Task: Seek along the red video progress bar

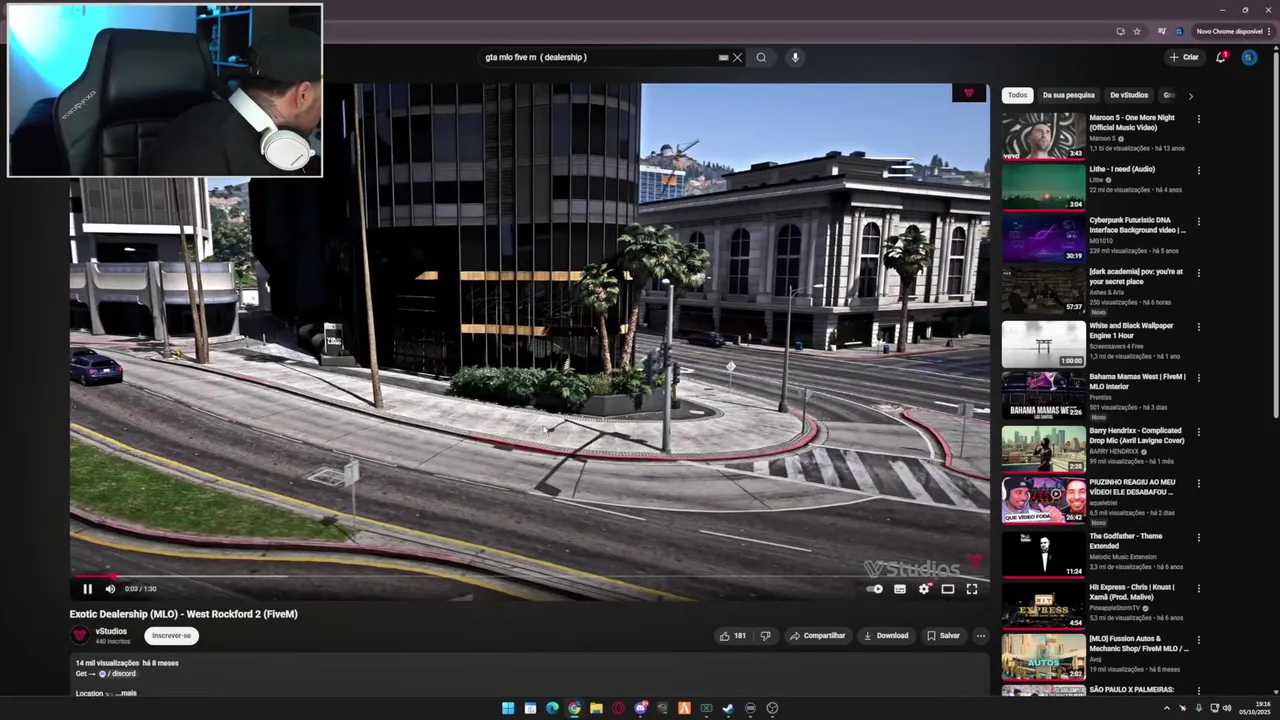Action: 529,576
